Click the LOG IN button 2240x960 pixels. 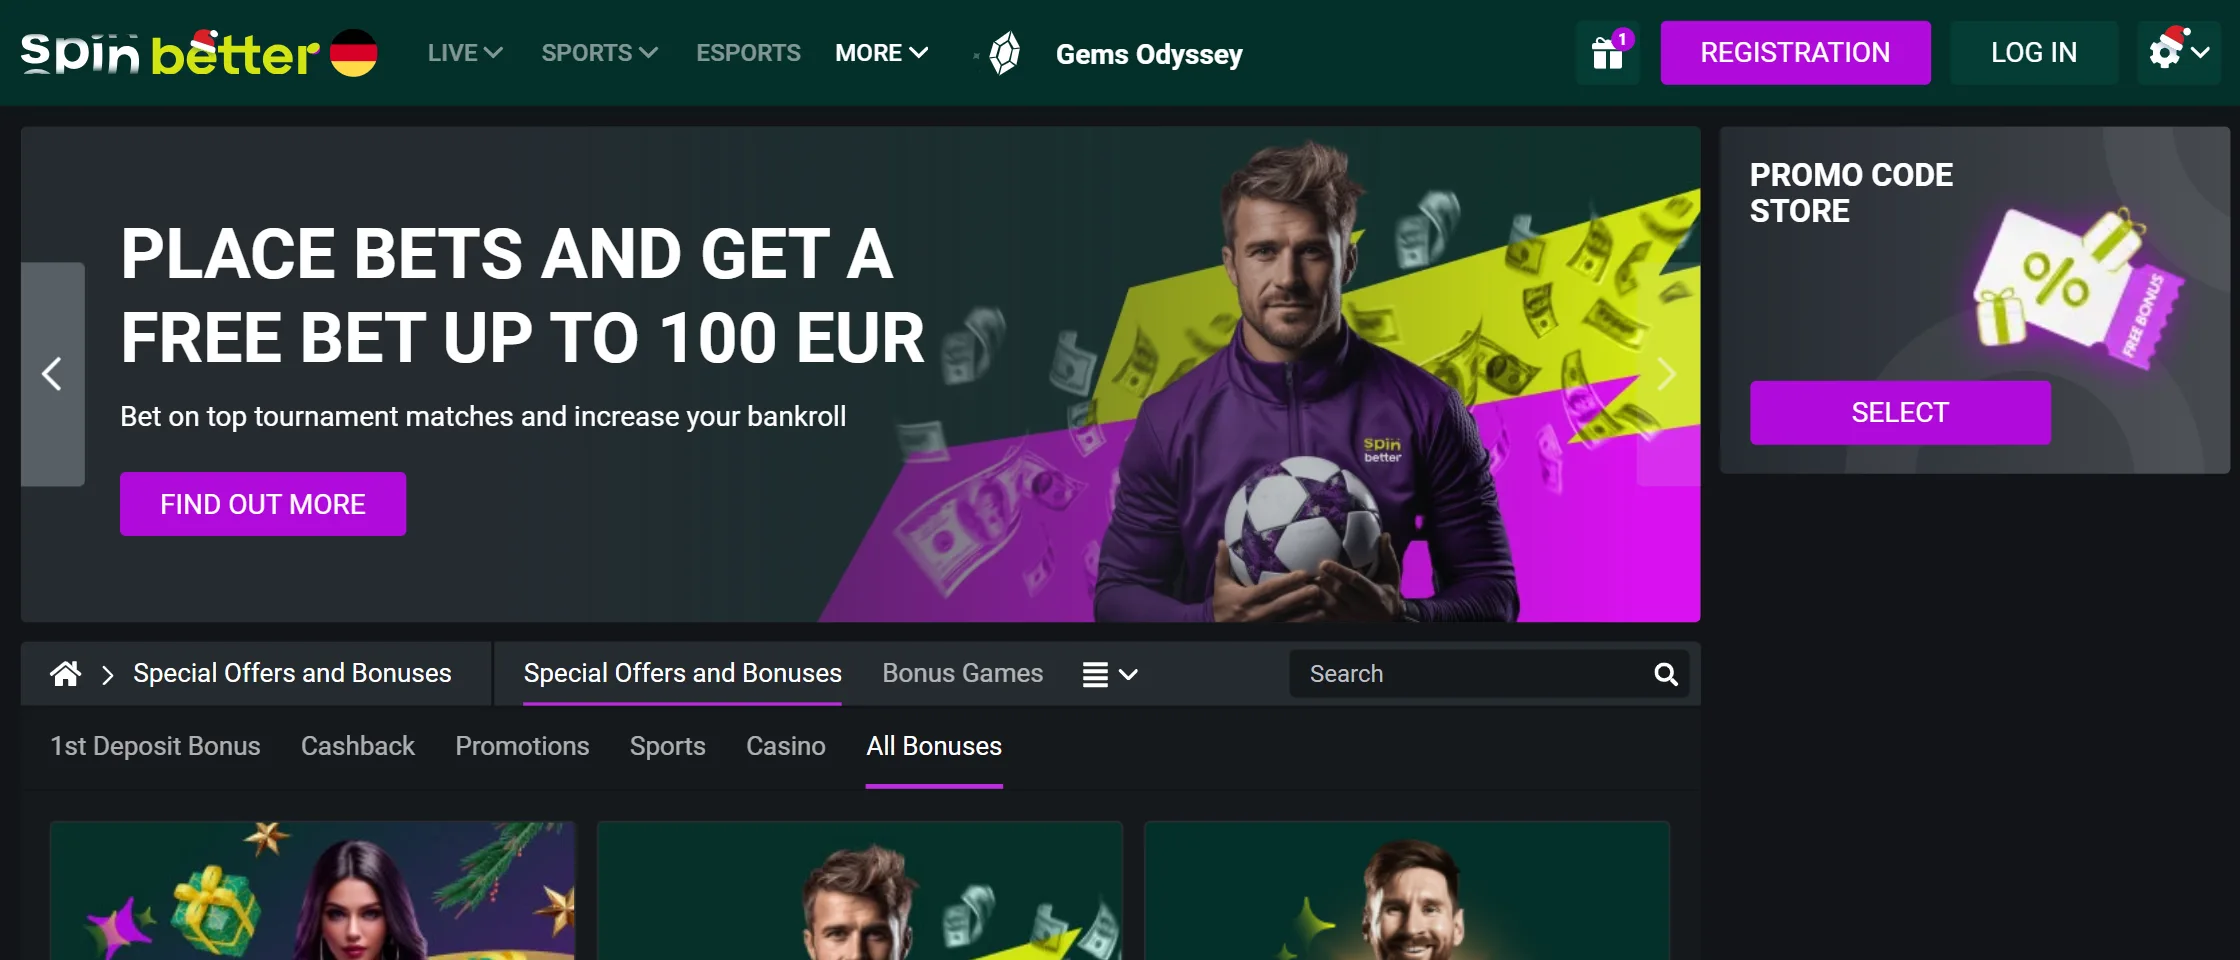pyautogui.click(x=2034, y=53)
